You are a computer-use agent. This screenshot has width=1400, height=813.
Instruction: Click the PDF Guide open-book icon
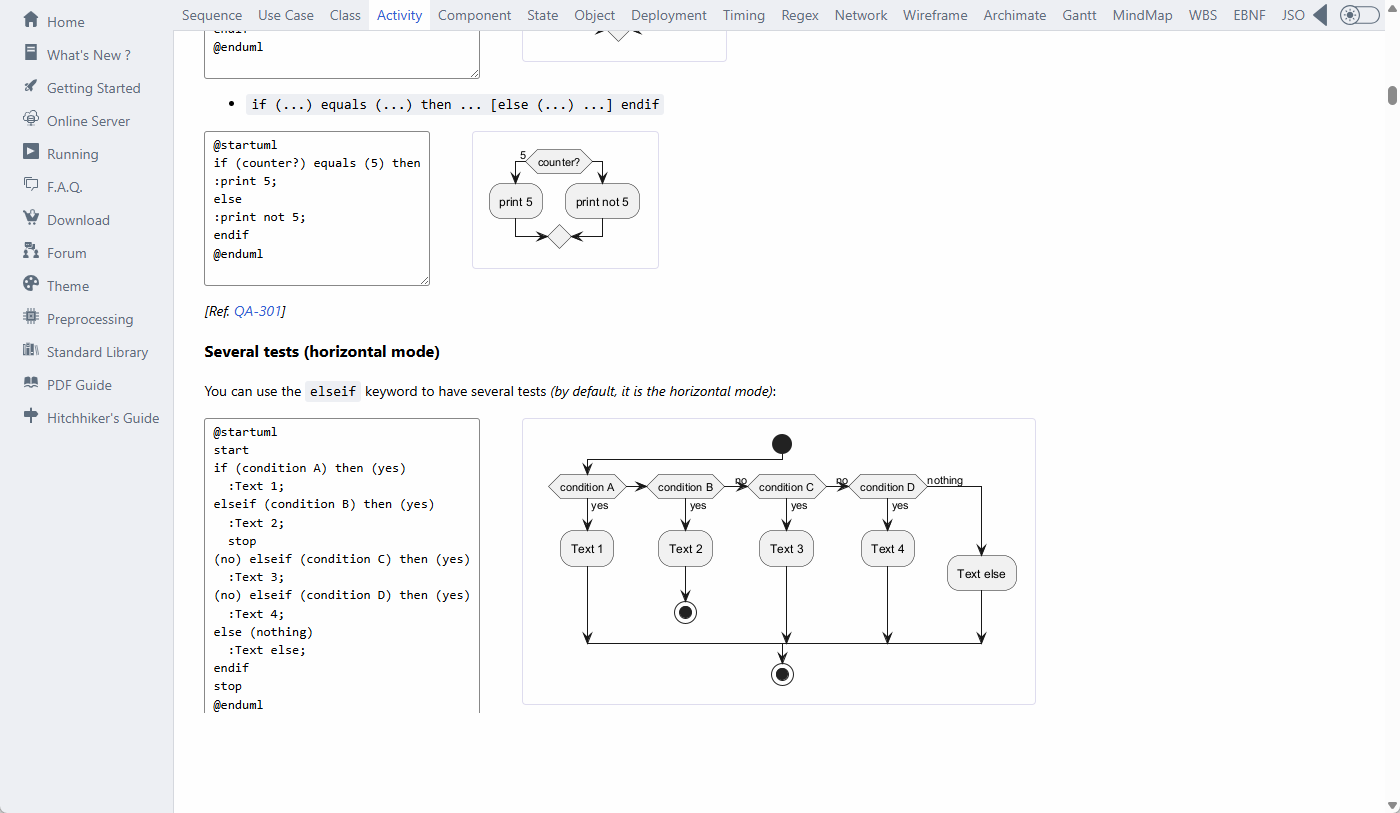[31, 383]
